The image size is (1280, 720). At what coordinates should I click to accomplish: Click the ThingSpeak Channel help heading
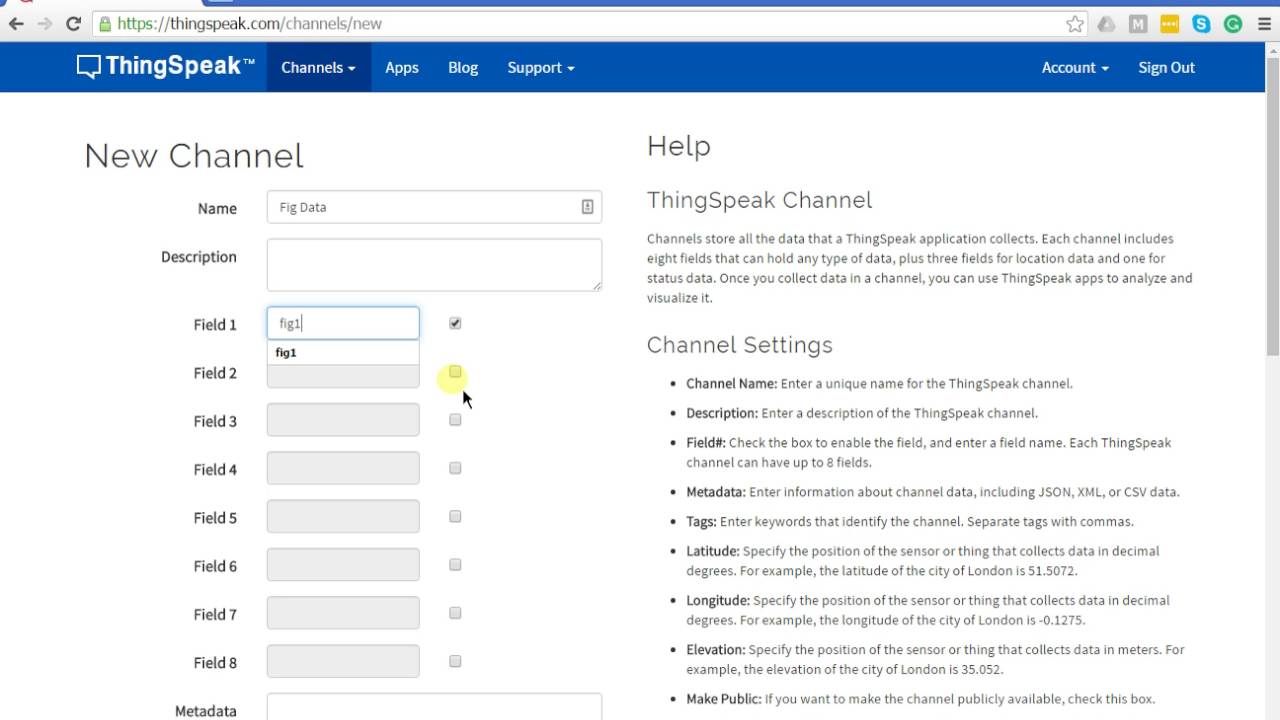760,200
